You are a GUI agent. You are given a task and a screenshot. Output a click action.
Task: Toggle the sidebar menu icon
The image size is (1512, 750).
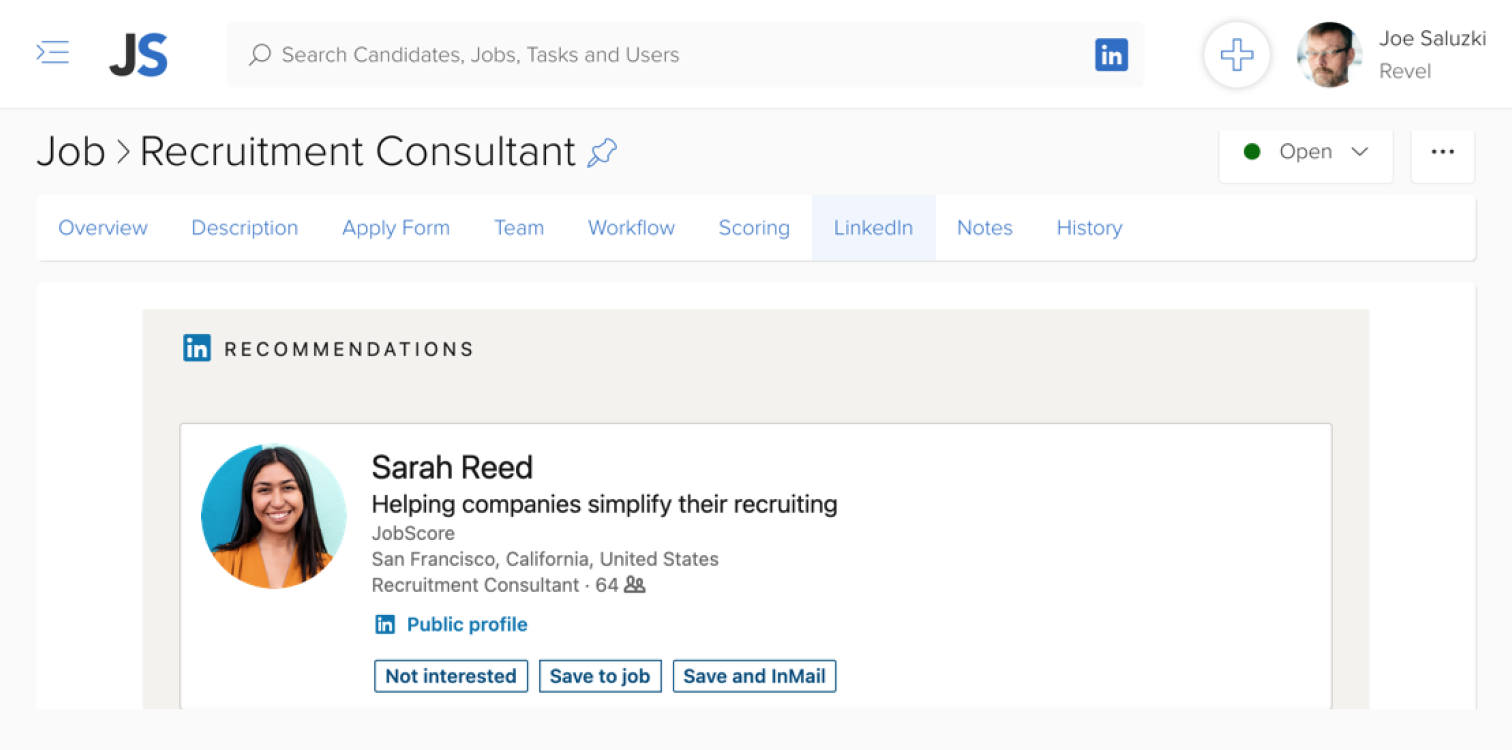coord(53,53)
